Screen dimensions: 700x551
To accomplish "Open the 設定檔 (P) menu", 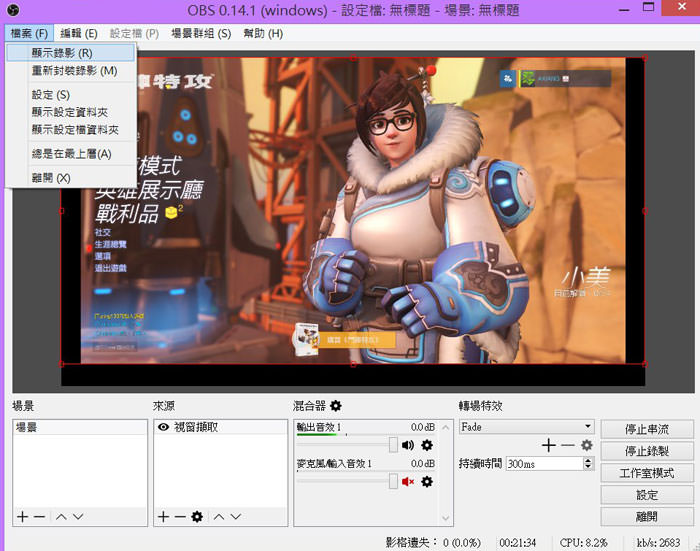I will [x=134, y=33].
